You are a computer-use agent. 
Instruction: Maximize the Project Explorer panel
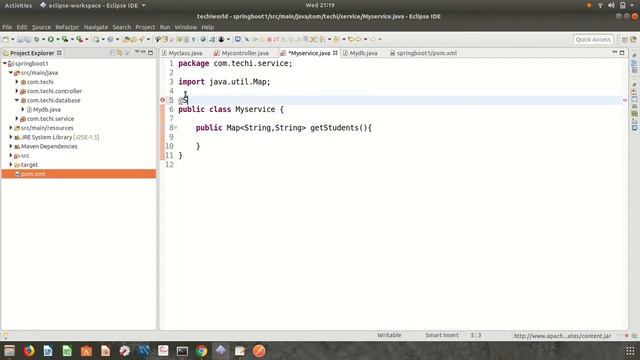click(151, 53)
